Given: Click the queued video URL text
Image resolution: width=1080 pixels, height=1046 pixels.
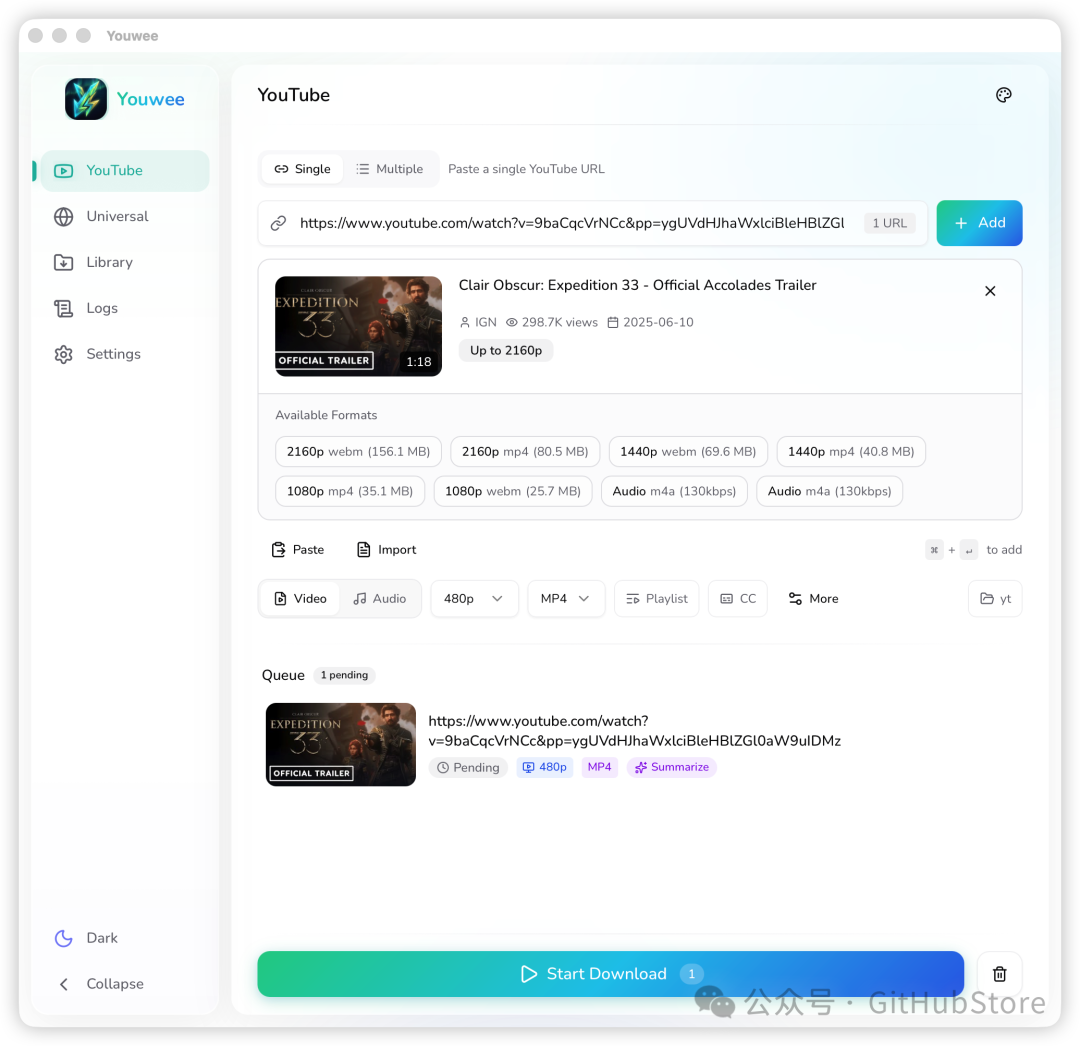Looking at the screenshot, I should coord(634,731).
